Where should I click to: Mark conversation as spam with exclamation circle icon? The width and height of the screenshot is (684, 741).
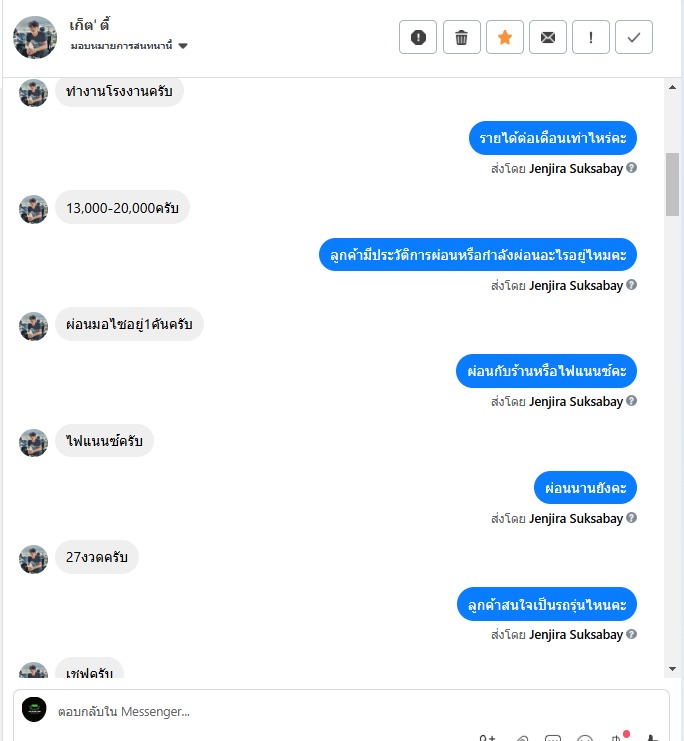point(418,37)
